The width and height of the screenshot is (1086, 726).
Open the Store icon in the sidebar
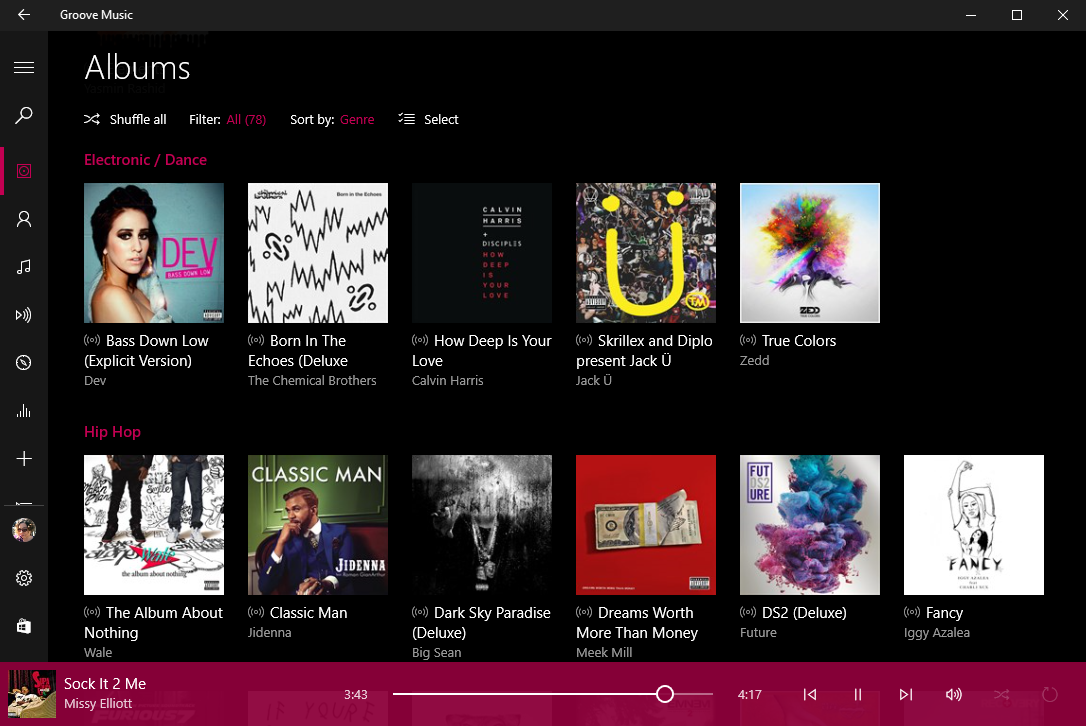coord(24,626)
